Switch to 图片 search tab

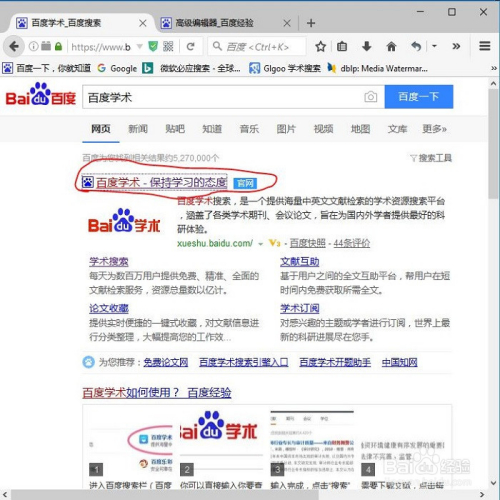286,129
